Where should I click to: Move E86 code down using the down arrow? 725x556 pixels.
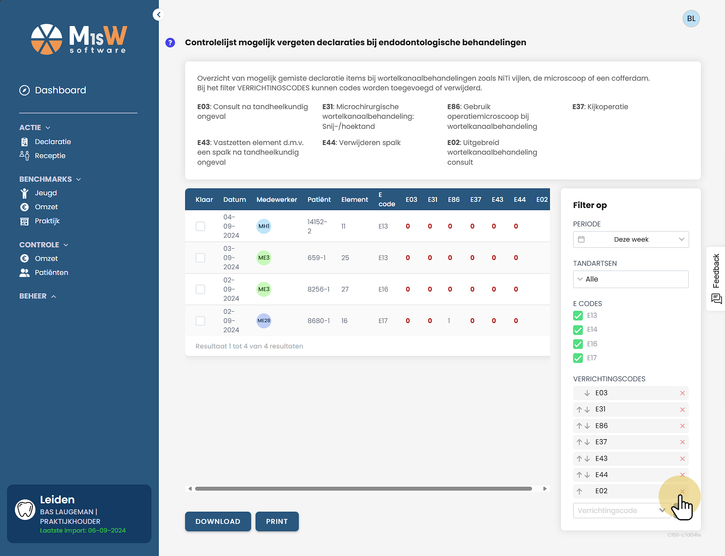(587, 426)
